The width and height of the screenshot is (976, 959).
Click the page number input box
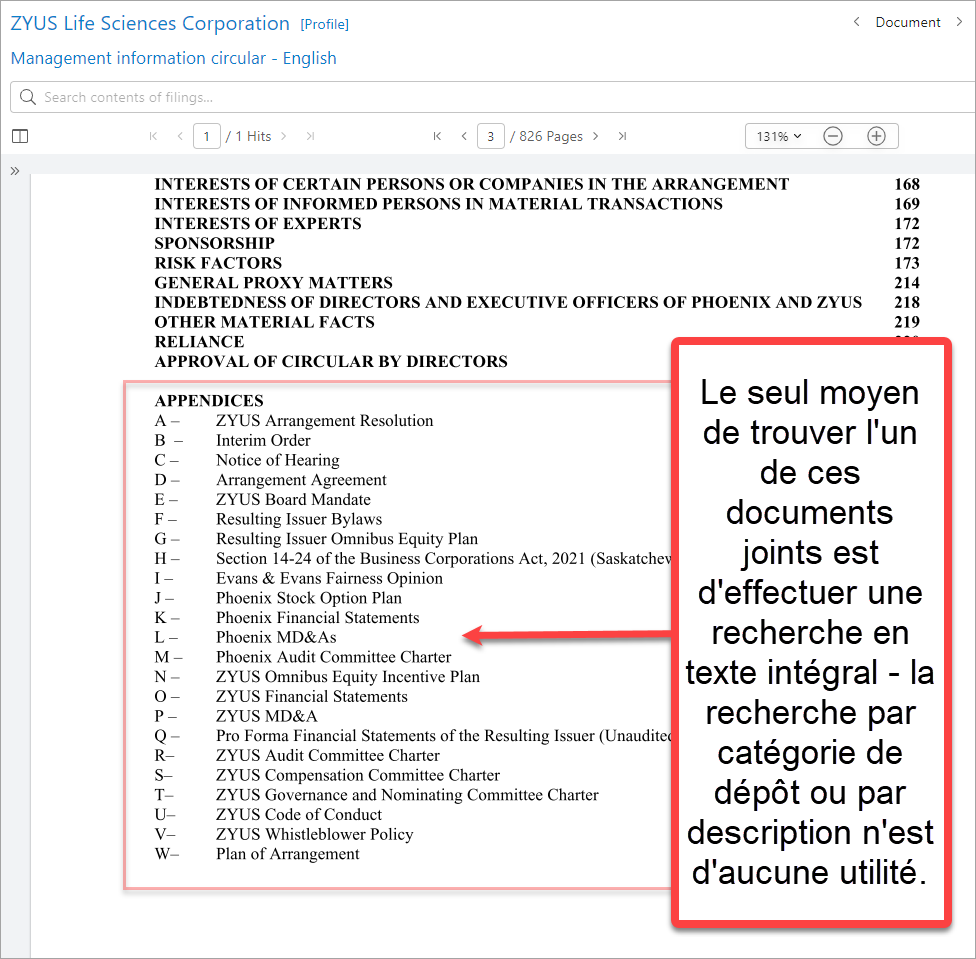(x=490, y=136)
